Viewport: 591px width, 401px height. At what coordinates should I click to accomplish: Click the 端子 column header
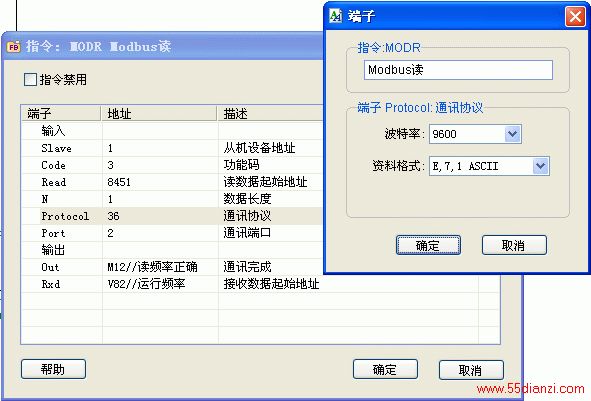point(61,113)
